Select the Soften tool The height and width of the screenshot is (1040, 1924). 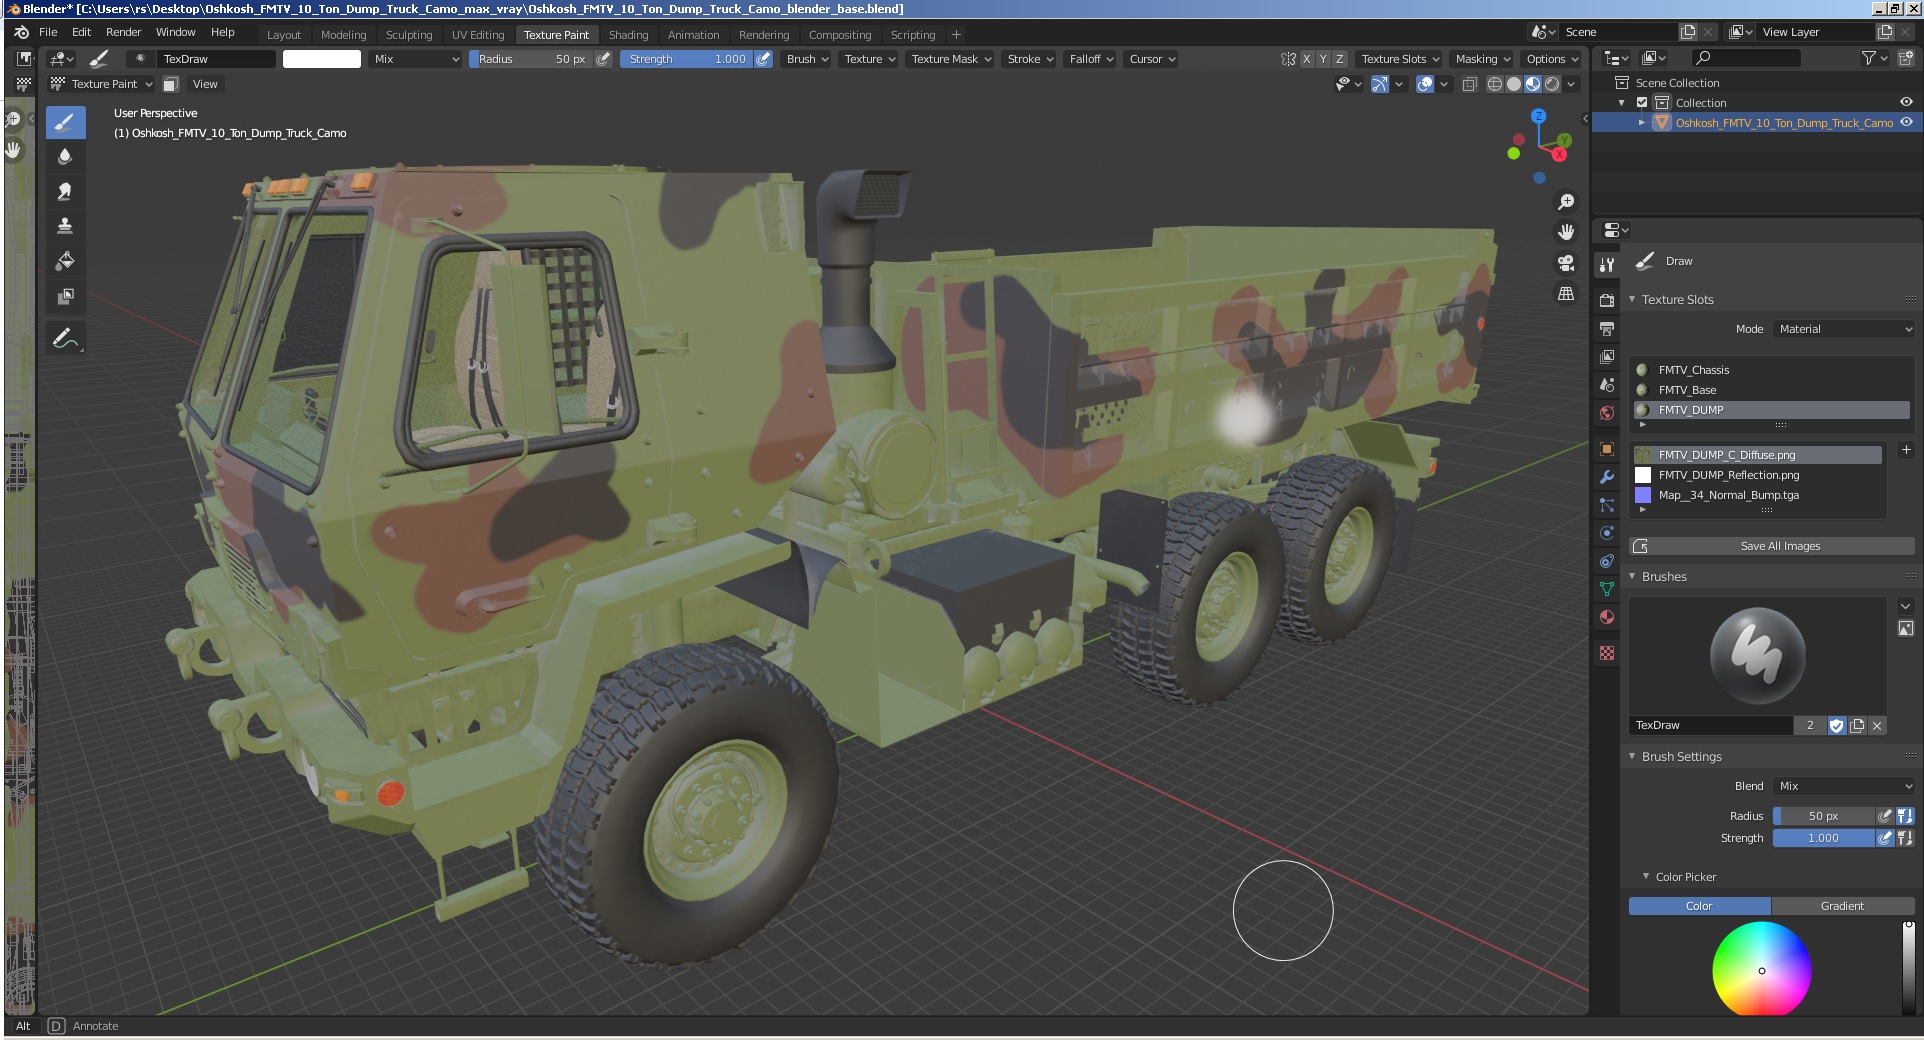click(x=65, y=157)
